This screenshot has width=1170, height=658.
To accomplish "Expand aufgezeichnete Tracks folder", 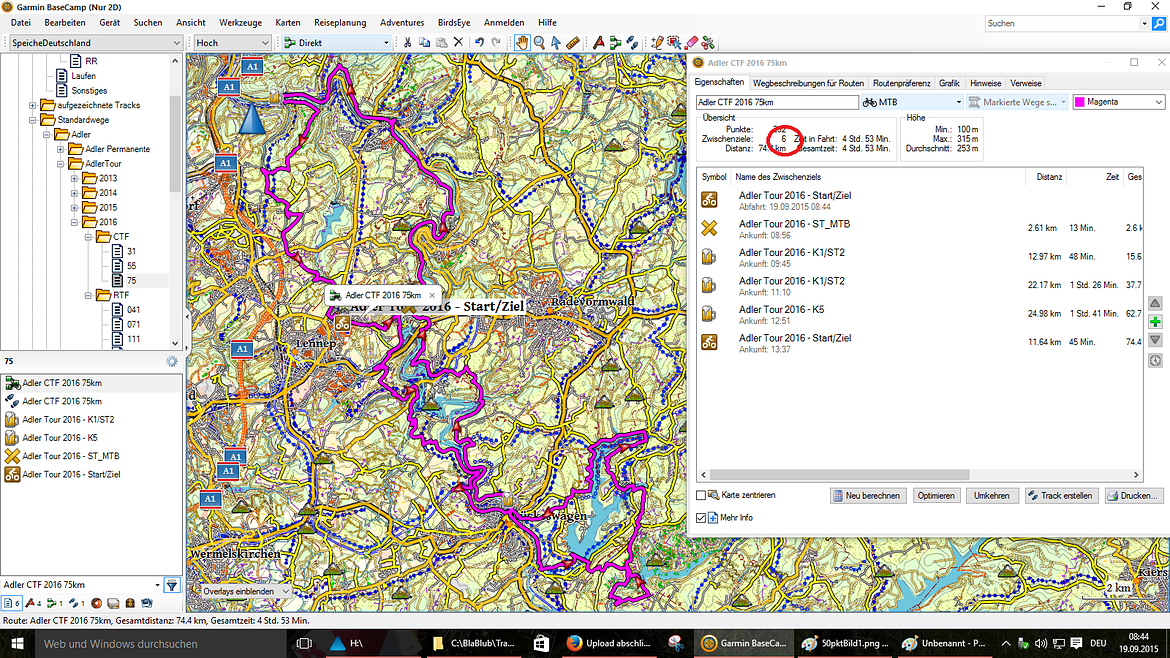I will 32,105.
